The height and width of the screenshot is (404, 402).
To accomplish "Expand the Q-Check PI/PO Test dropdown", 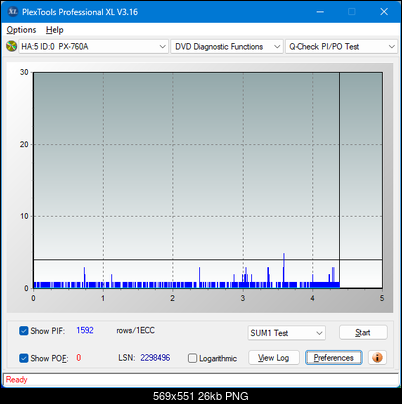I will (342, 47).
